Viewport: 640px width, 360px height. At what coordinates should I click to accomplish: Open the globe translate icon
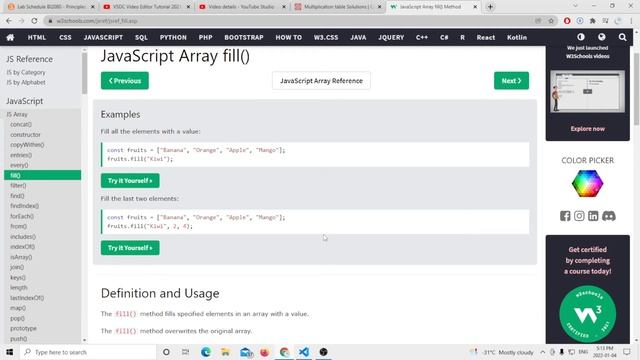click(602, 37)
